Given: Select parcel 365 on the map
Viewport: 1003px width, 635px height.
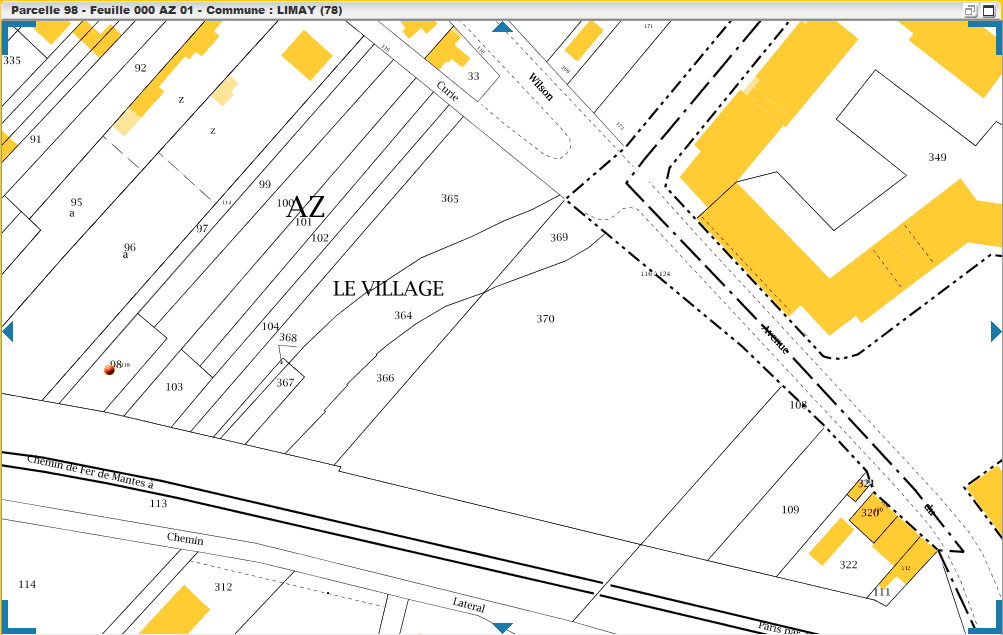Looking at the screenshot, I should 450,198.
